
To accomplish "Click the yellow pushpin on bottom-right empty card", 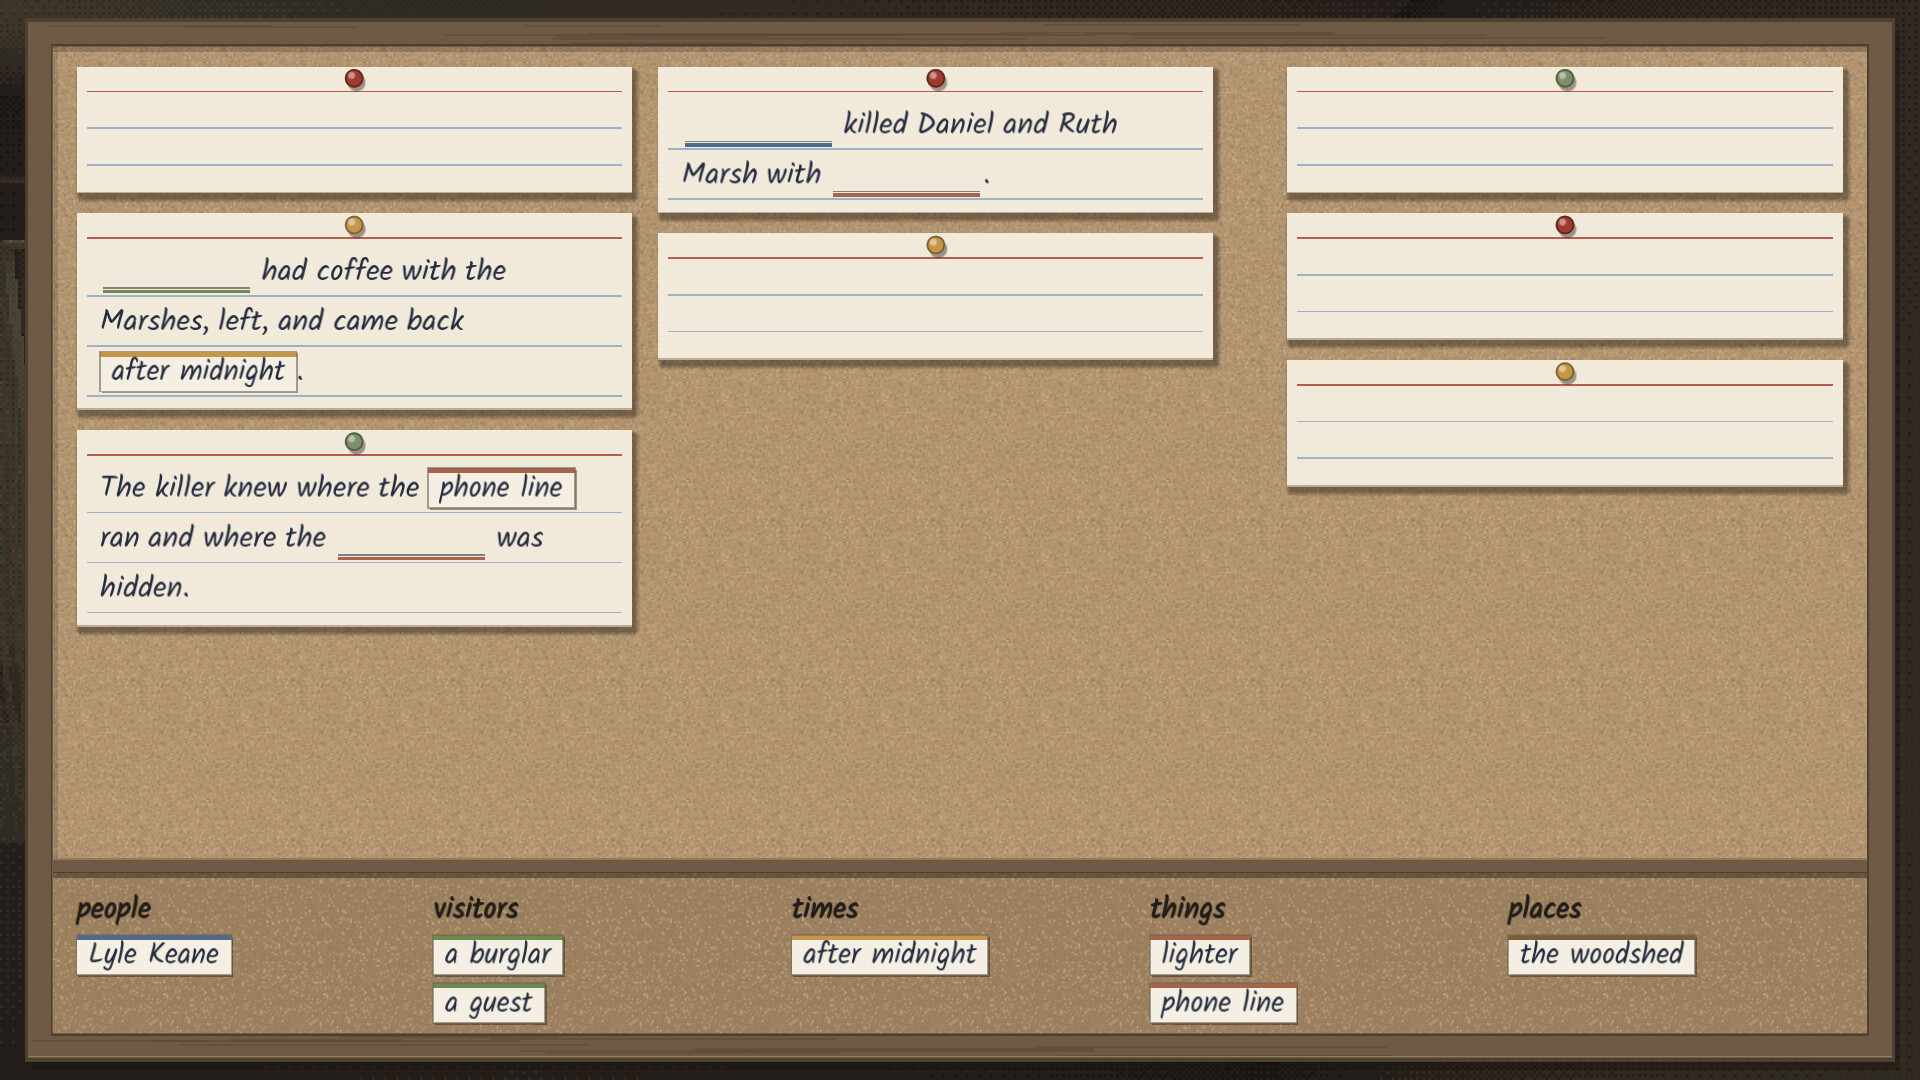I will 1565,372.
